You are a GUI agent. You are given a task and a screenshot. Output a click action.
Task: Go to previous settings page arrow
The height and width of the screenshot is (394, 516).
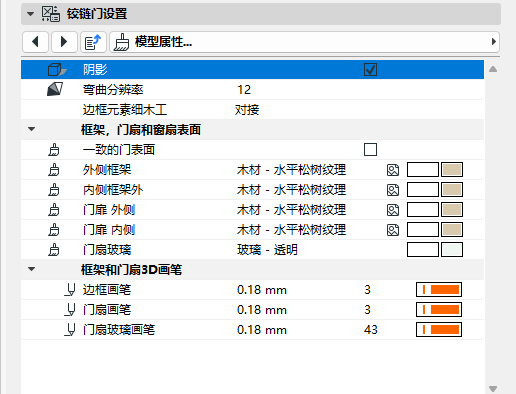tap(35, 42)
